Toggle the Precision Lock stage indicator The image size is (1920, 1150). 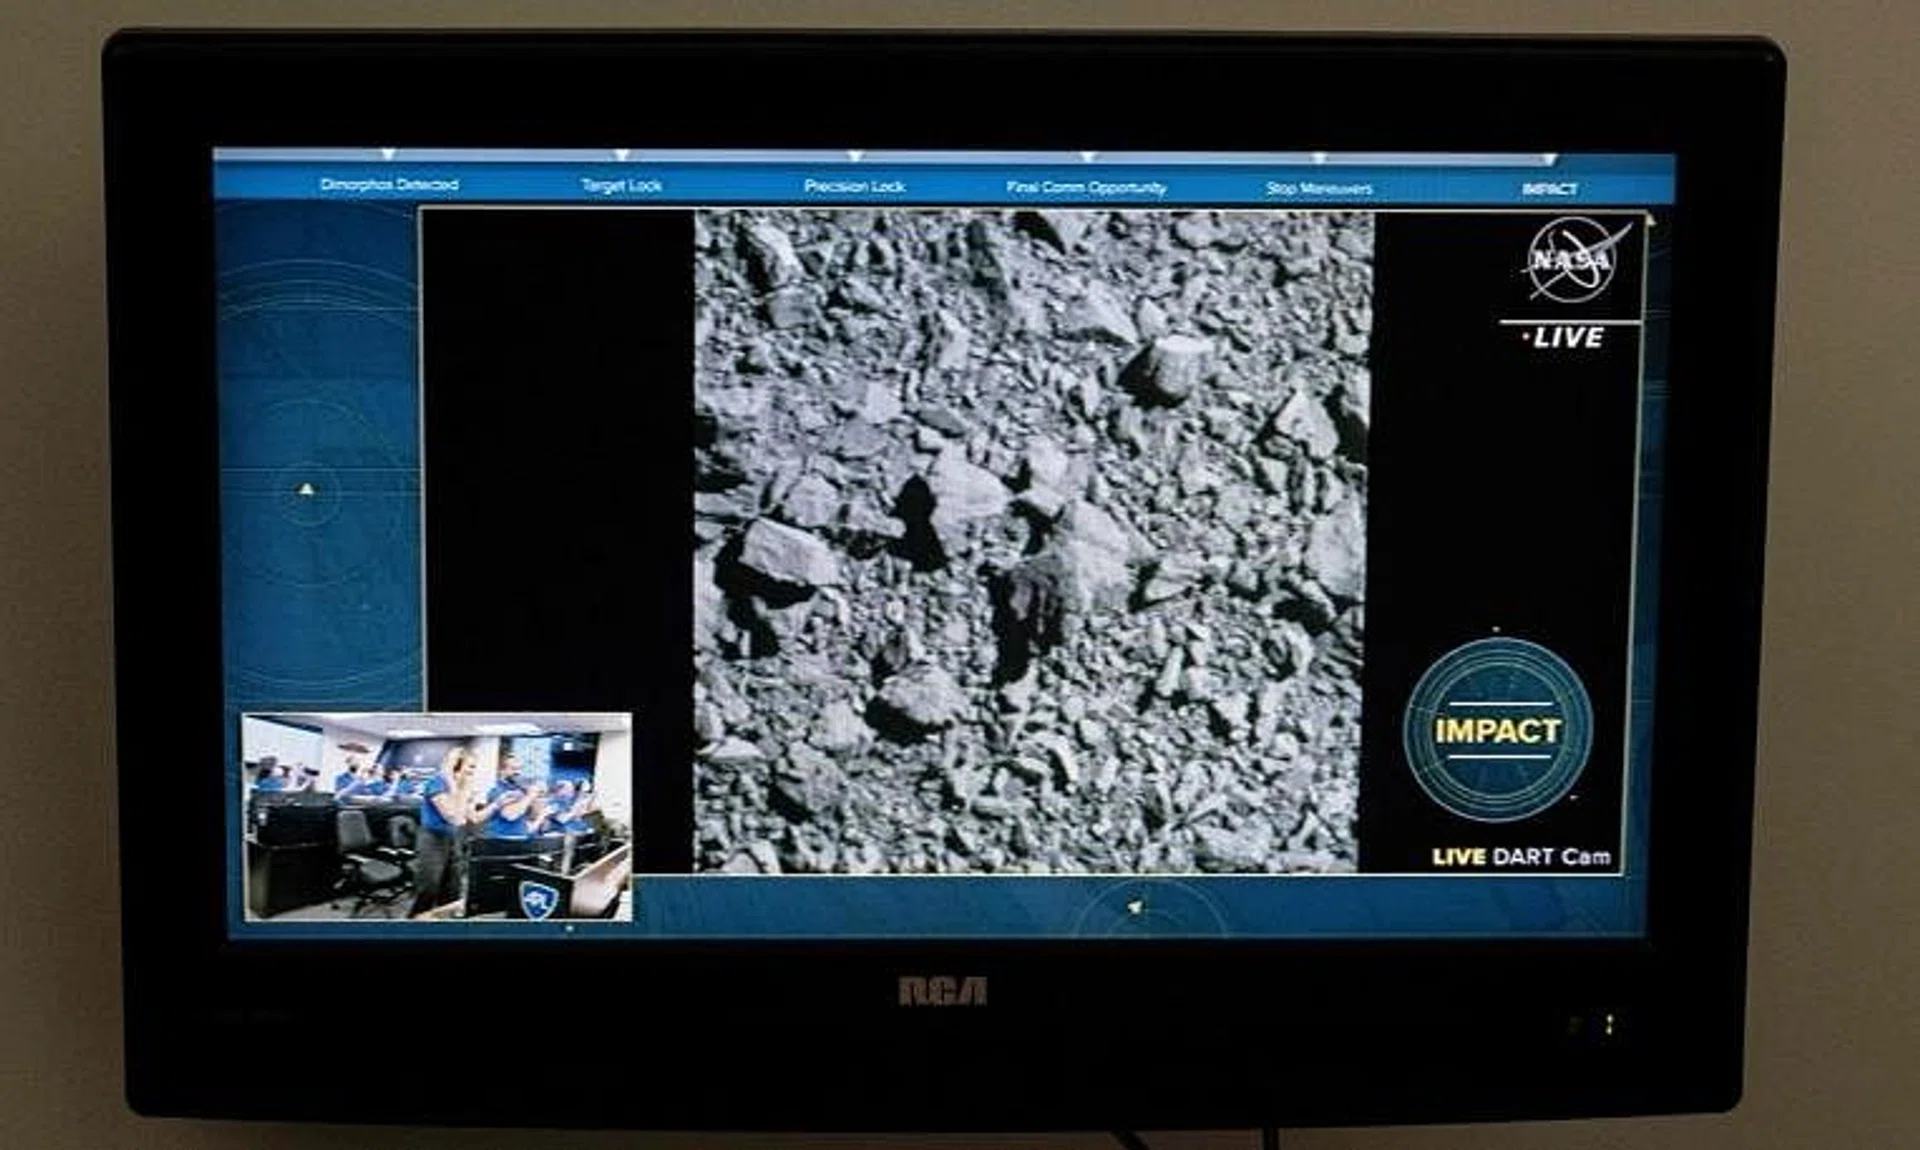856,185
